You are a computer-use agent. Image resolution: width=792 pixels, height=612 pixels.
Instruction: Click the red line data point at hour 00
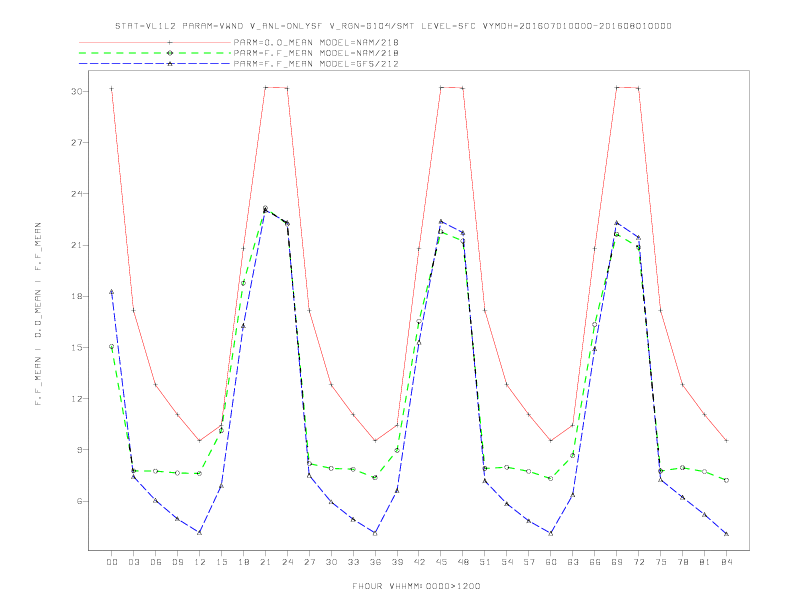[x=112, y=89]
